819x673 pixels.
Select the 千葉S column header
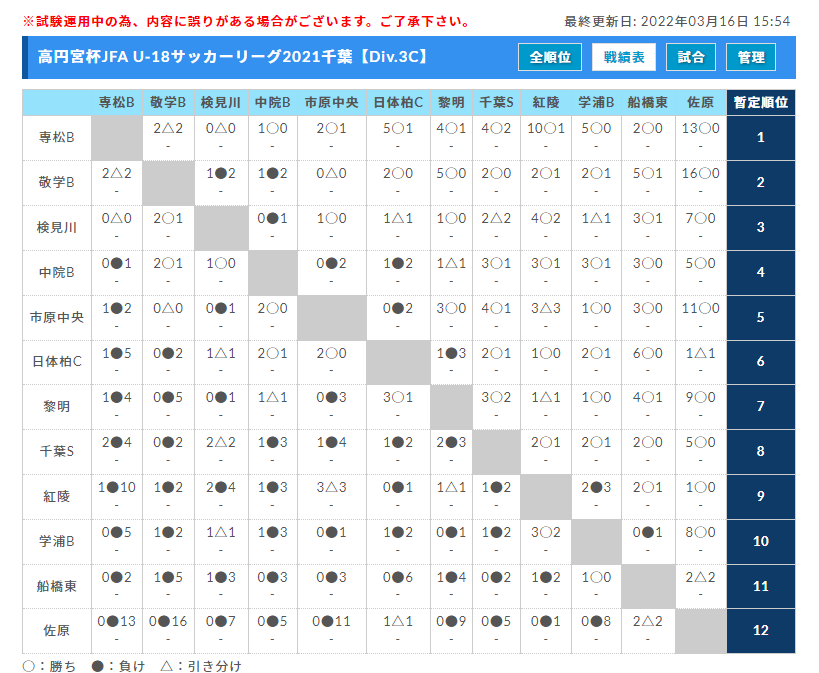coord(496,102)
